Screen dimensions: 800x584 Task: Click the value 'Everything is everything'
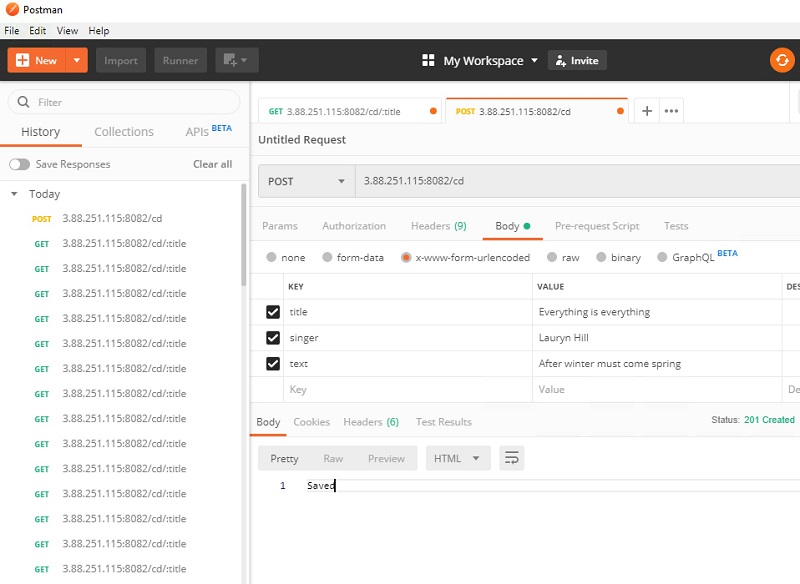(x=594, y=312)
